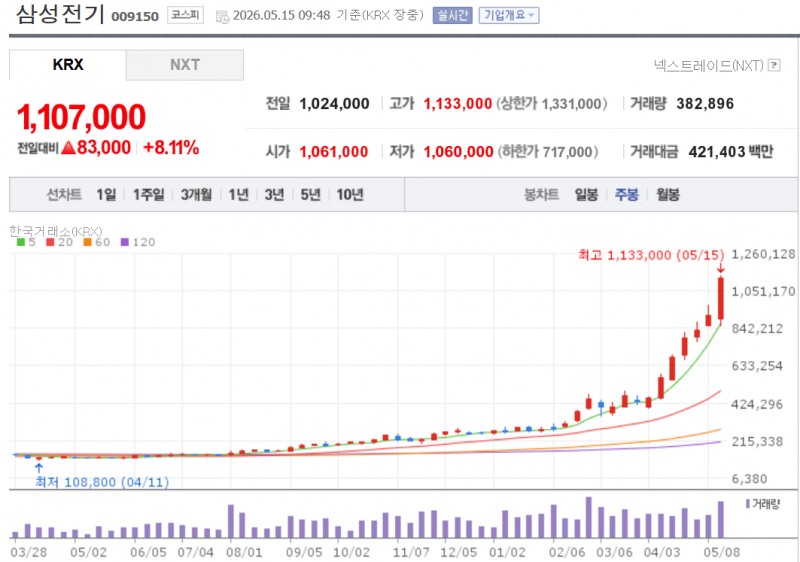Click the green 5 moving-average legend swatch
Viewport: 800px width, 562px height.
point(20,242)
